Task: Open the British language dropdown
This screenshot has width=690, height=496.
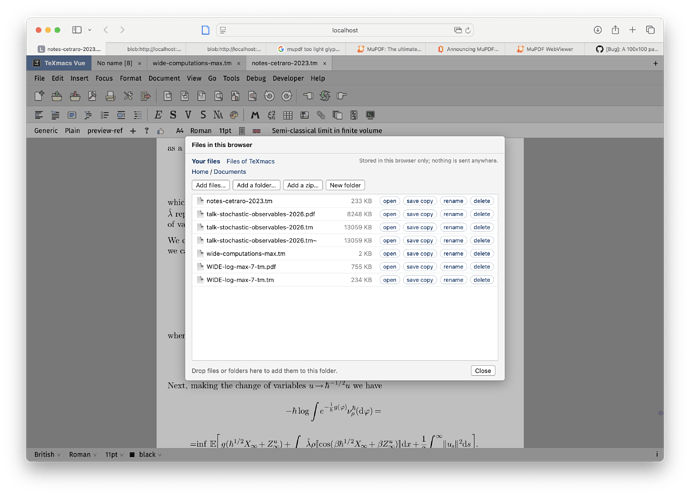Action: [48, 455]
